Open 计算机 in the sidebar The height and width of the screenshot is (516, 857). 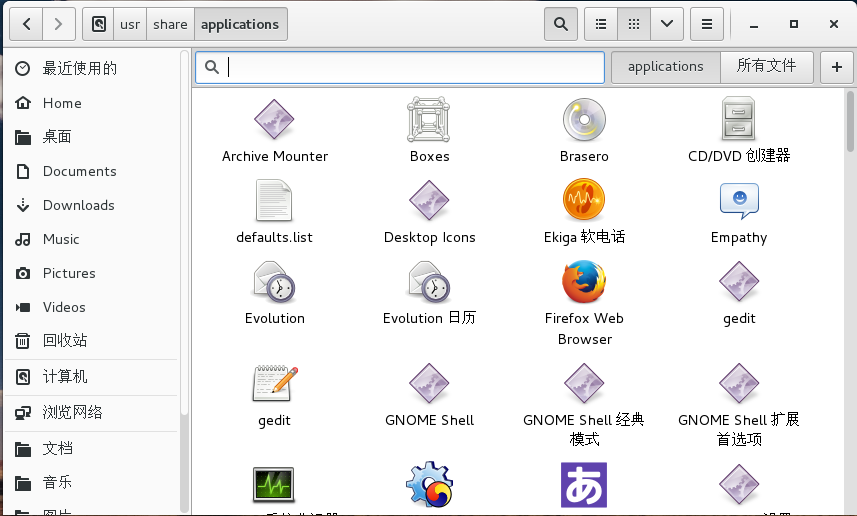(x=91, y=377)
